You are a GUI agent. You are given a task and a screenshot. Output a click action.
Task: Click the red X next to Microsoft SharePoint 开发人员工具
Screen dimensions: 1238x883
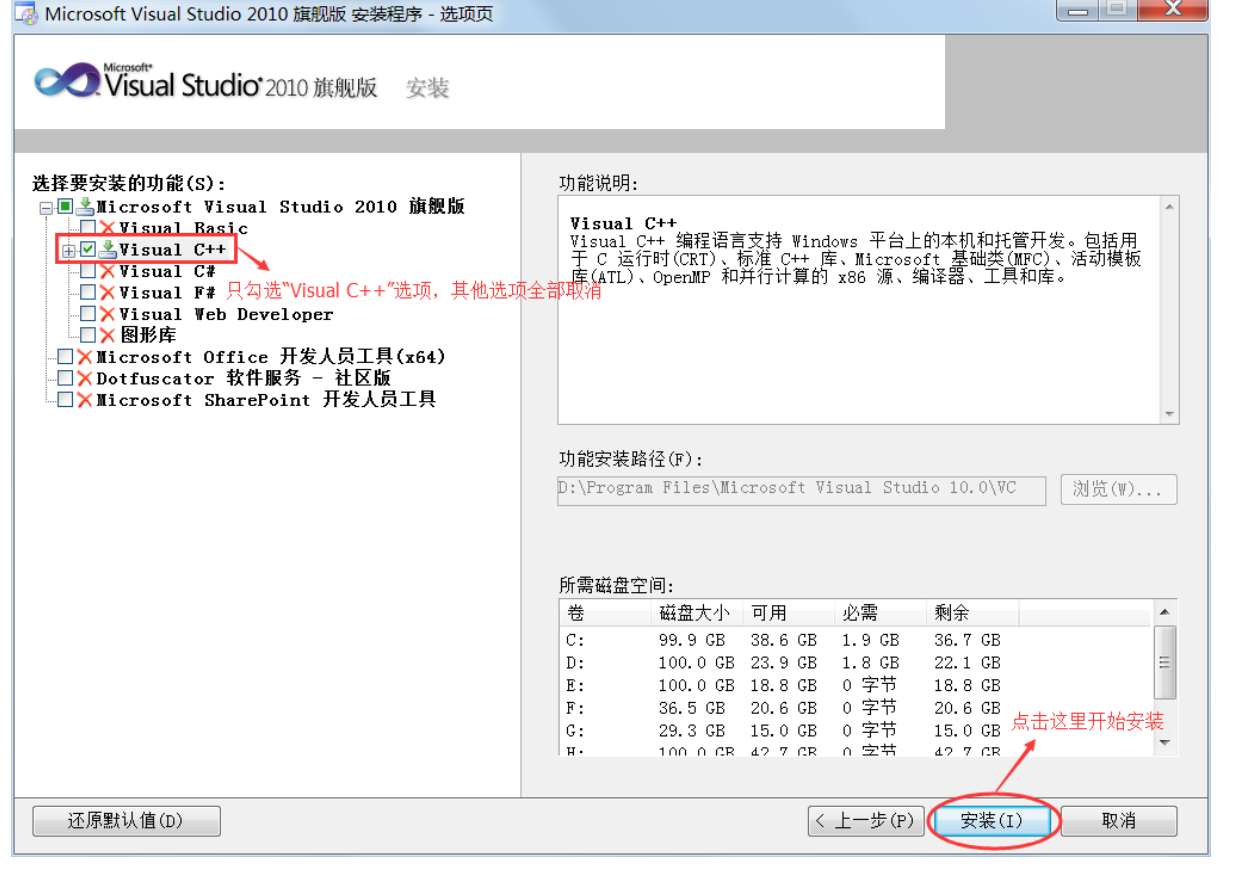click(x=84, y=399)
